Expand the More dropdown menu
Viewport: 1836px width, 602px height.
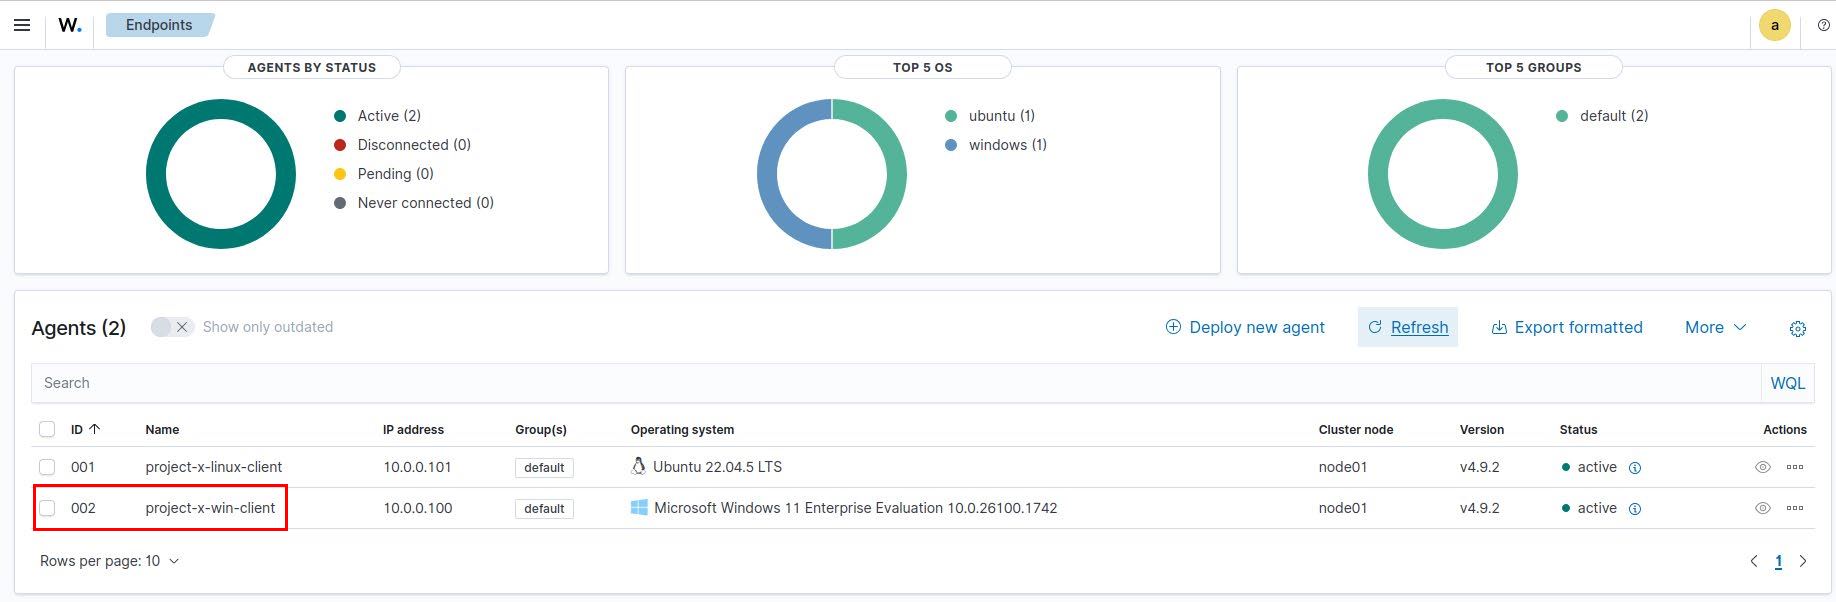[1714, 327]
